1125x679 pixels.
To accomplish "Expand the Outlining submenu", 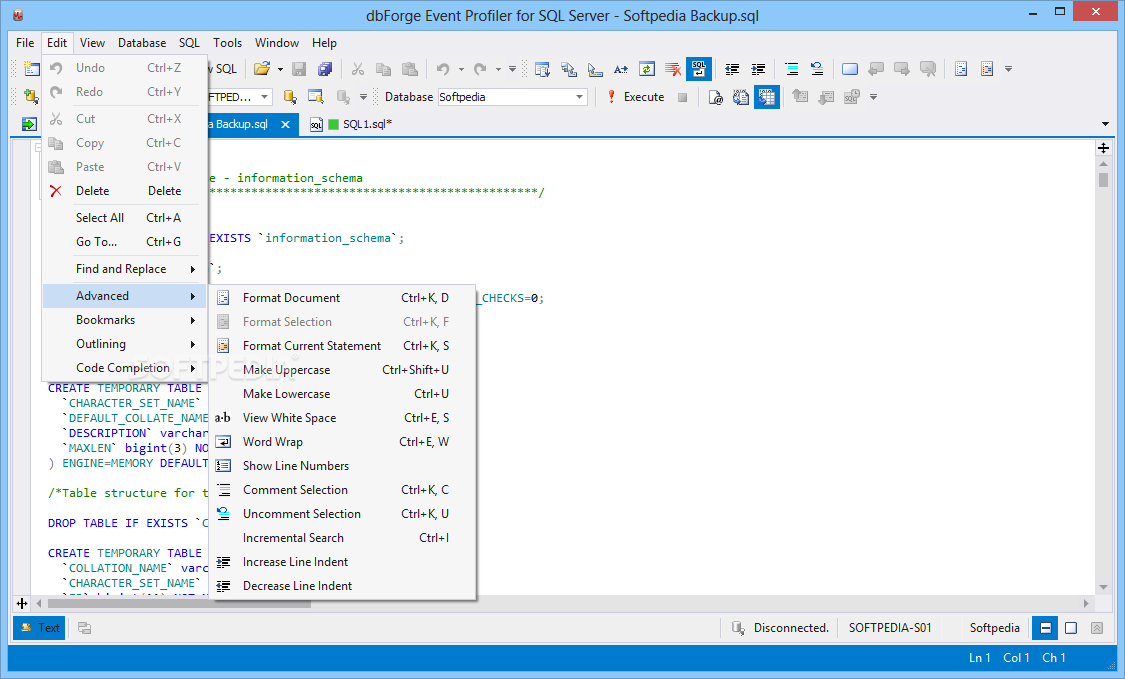I will coord(125,344).
